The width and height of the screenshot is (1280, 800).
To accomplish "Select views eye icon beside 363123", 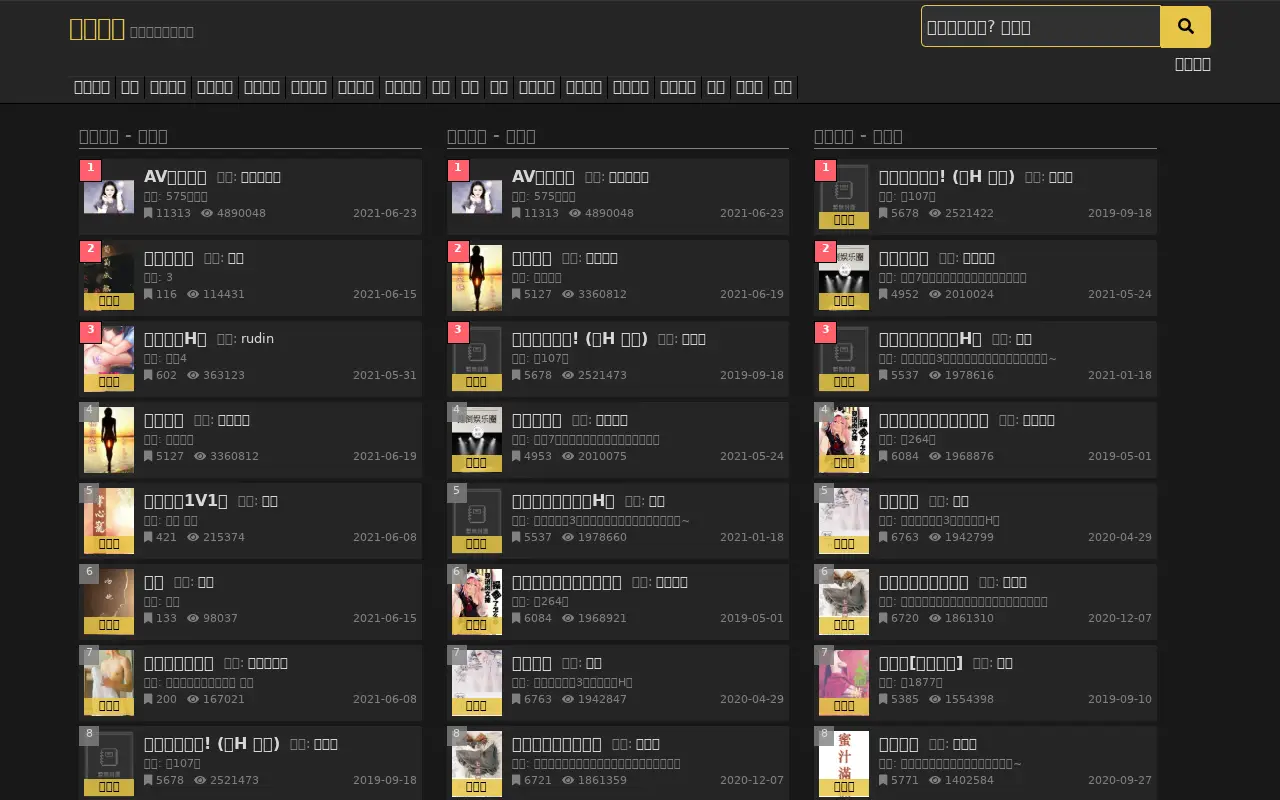I will (x=193, y=376).
